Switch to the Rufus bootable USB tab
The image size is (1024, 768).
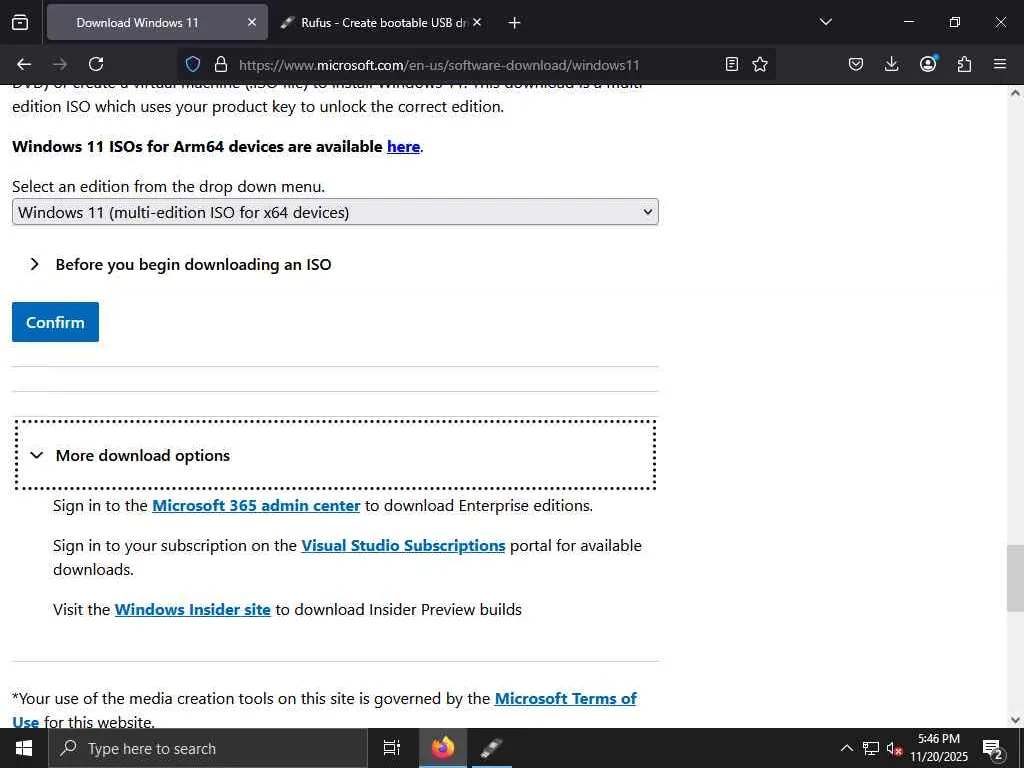pyautogui.click(x=381, y=22)
